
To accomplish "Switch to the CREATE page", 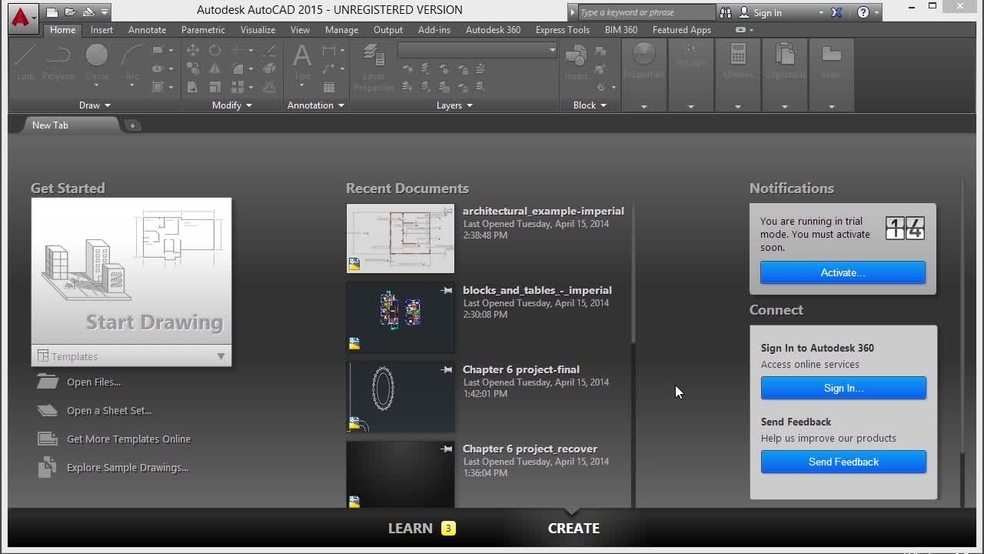I will [x=574, y=528].
